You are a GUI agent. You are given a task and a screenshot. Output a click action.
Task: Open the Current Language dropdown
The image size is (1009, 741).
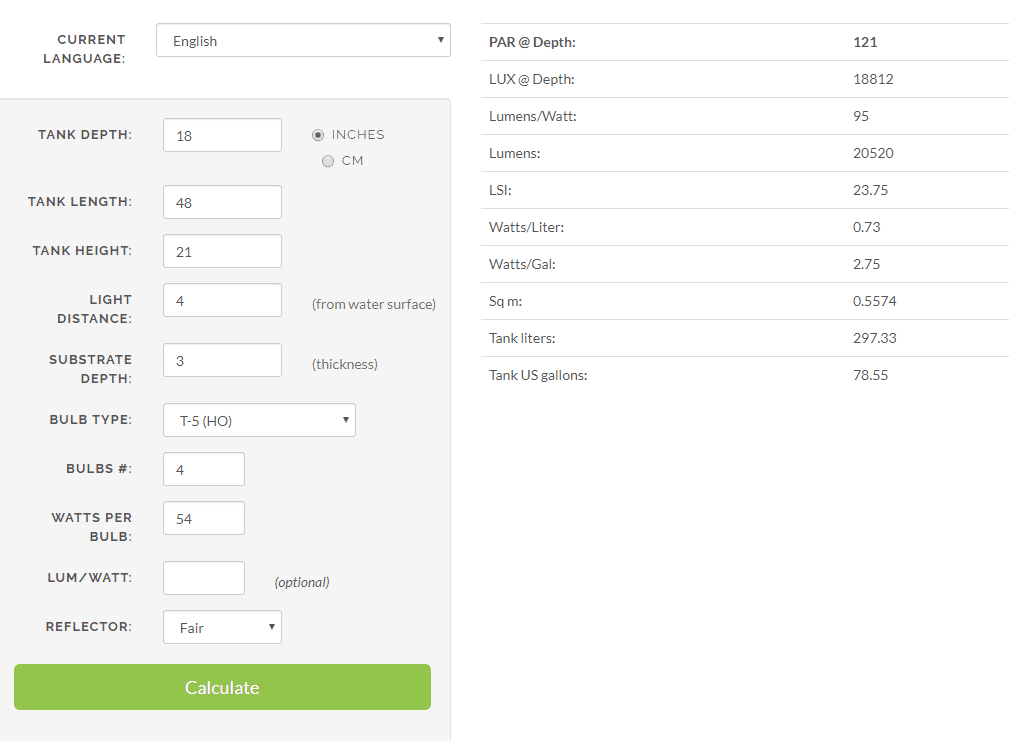(x=303, y=41)
